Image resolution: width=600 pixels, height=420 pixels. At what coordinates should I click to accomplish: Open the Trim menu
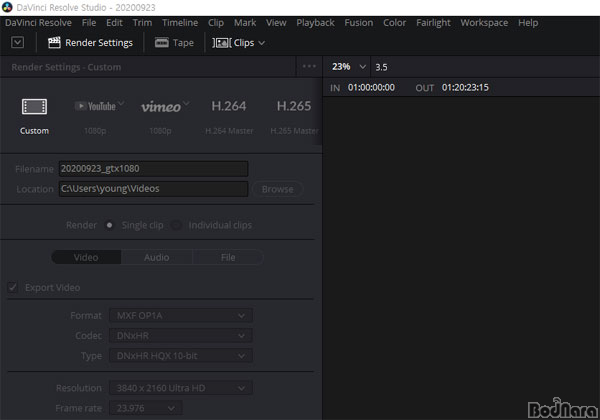coord(142,23)
